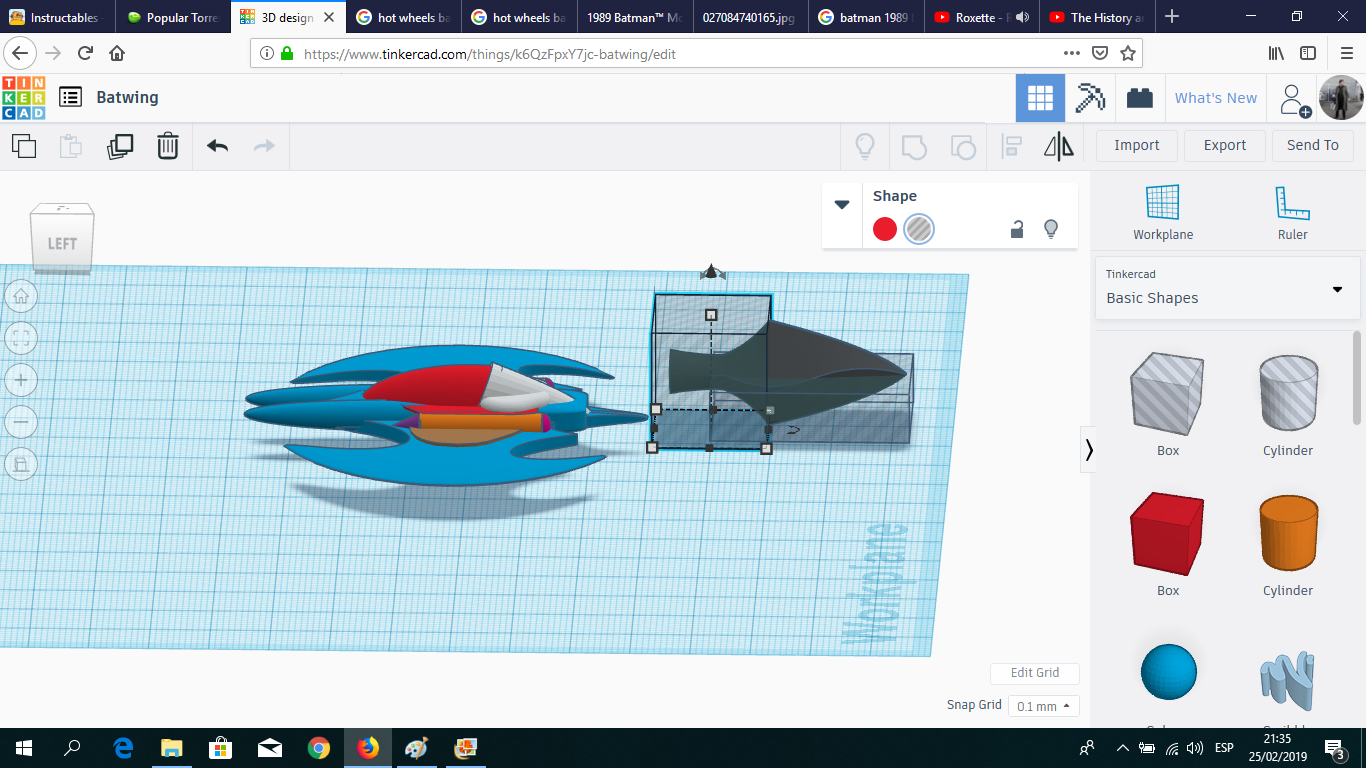Open the Snap Grid 0.1 mm dropdown
The image size is (1366, 768).
click(x=1043, y=706)
